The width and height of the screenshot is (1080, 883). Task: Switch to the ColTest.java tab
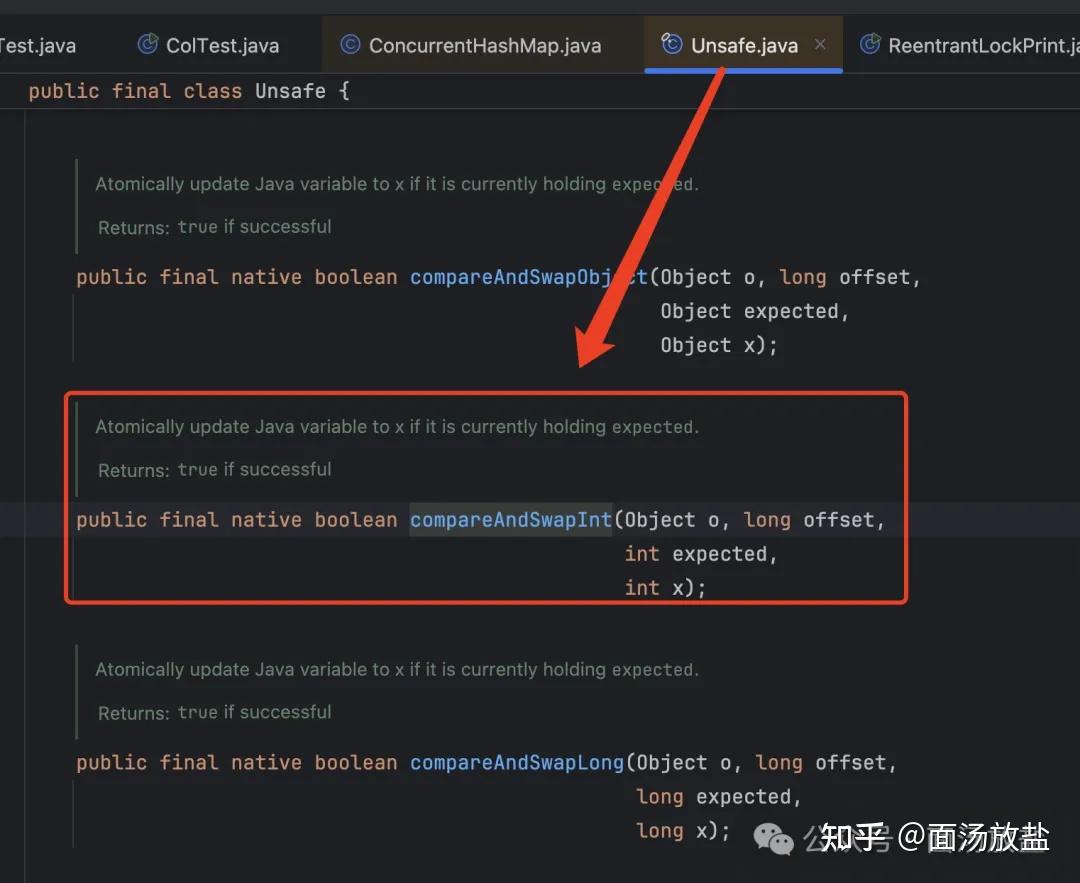pyautogui.click(x=209, y=45)
